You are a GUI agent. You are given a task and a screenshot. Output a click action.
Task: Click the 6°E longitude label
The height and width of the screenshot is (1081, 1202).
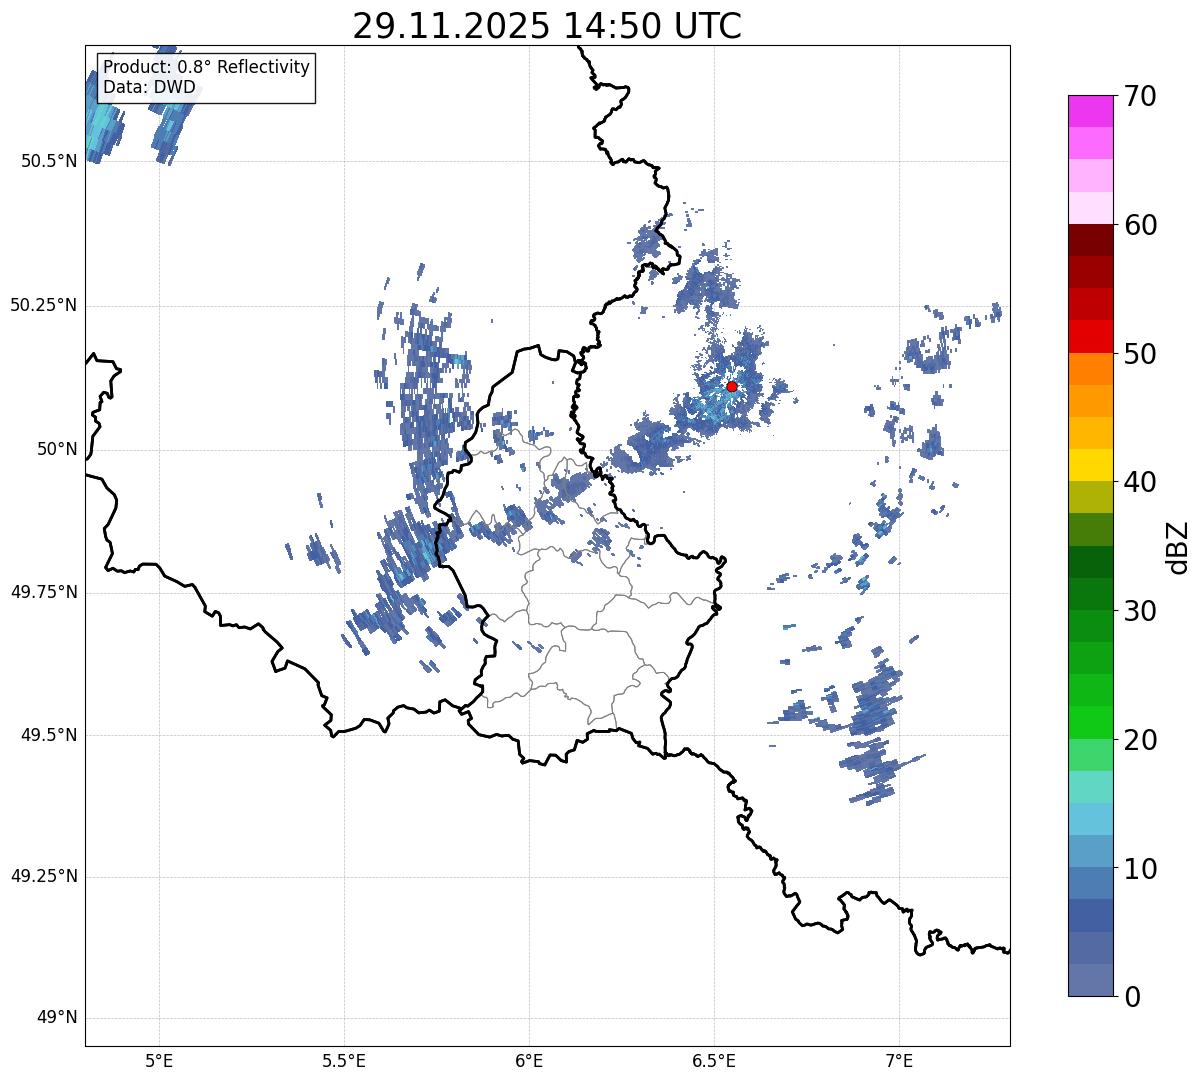pyautogui.click(x=529, y=1061)
